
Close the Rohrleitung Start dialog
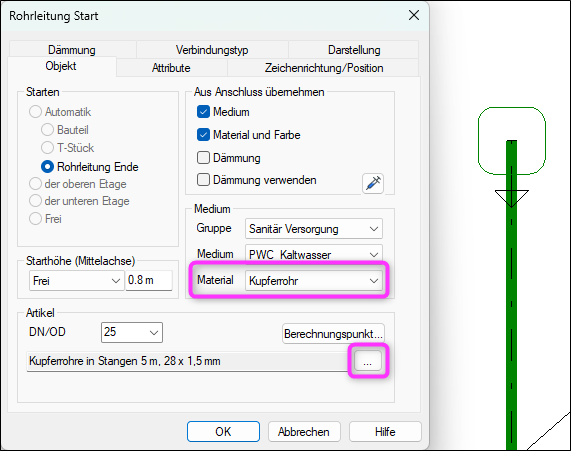[x=414, y=15]
